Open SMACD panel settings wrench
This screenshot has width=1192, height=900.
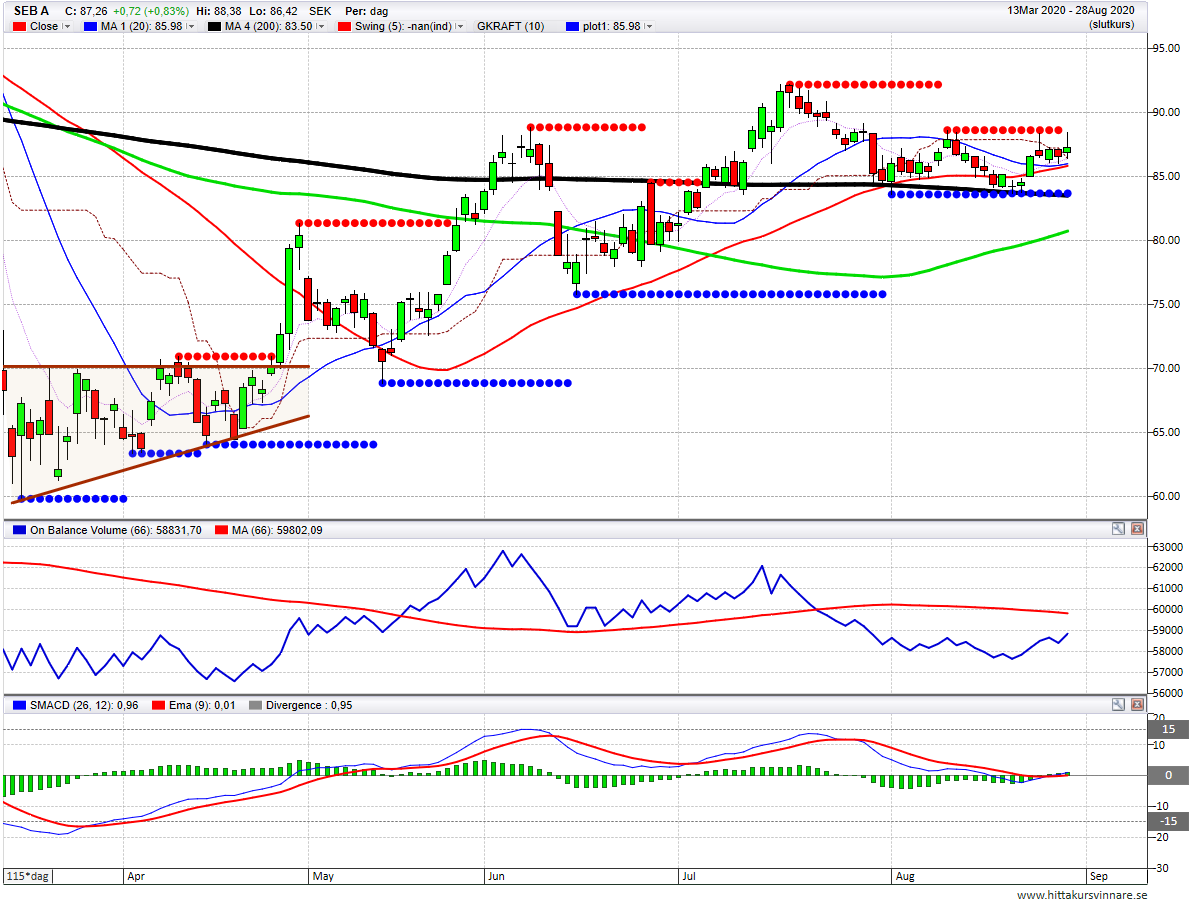point(1118,704)
